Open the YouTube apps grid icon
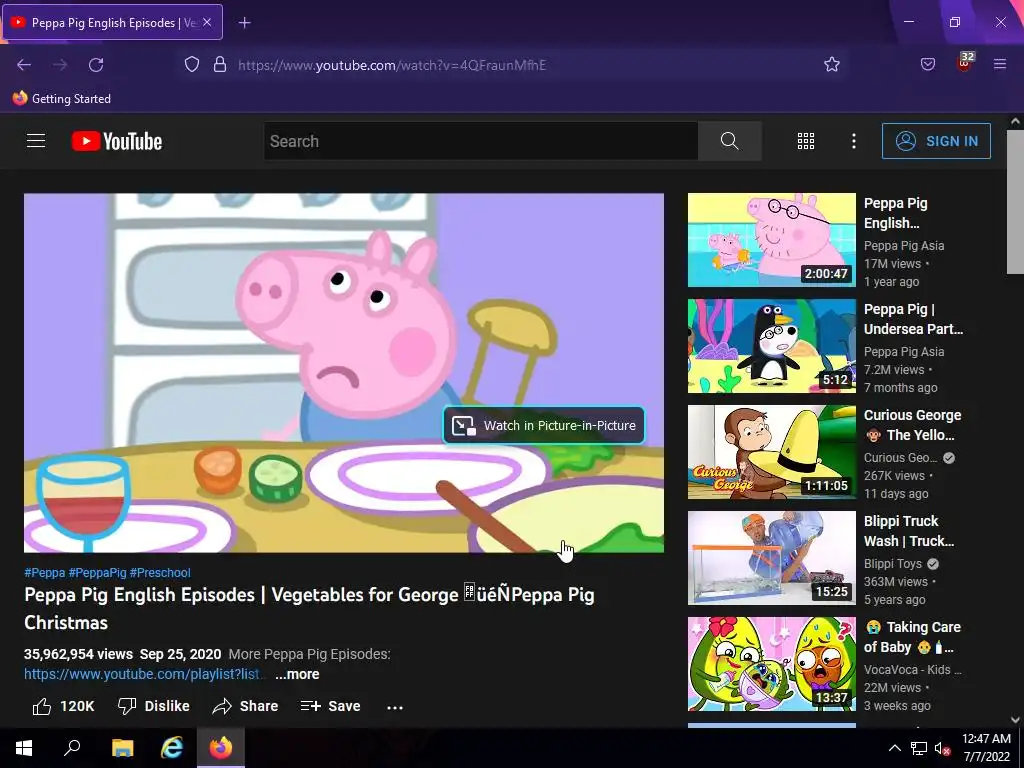This screenshot has height=768, width=1024. pos(806,141)
